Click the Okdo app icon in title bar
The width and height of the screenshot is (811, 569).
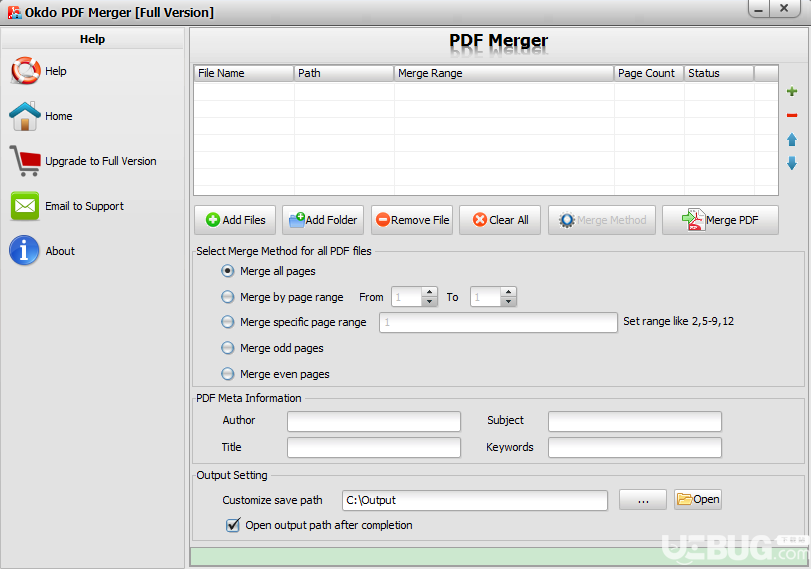(14, 12)
